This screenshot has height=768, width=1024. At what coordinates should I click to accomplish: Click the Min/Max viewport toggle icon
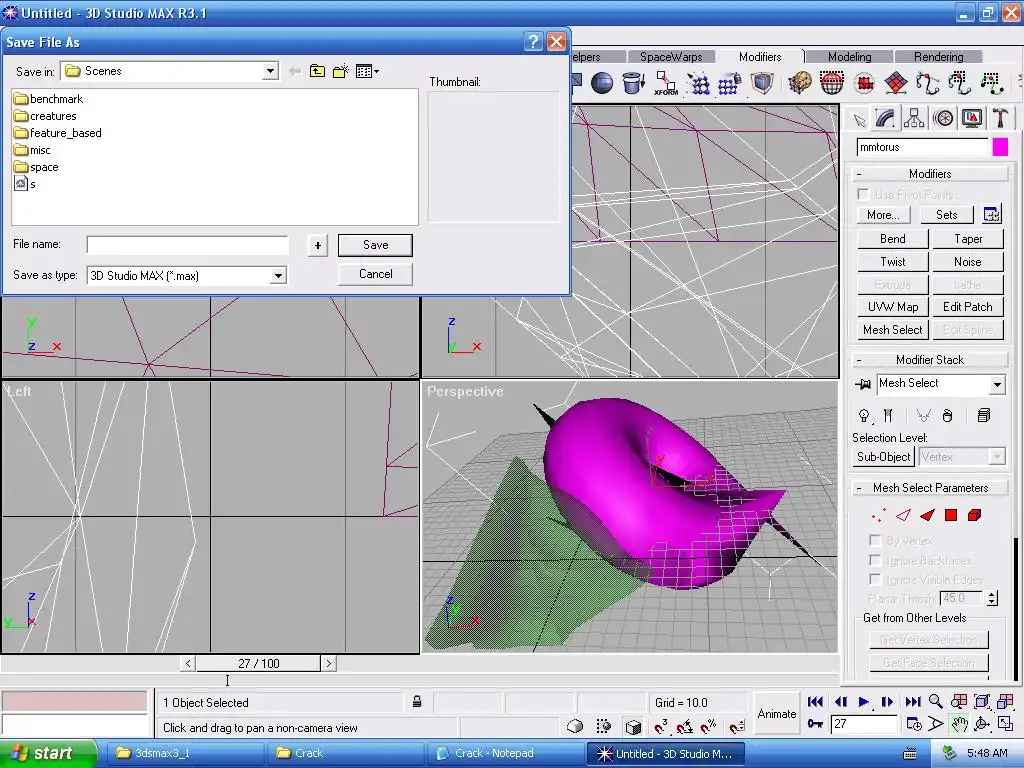point(1006,724)
